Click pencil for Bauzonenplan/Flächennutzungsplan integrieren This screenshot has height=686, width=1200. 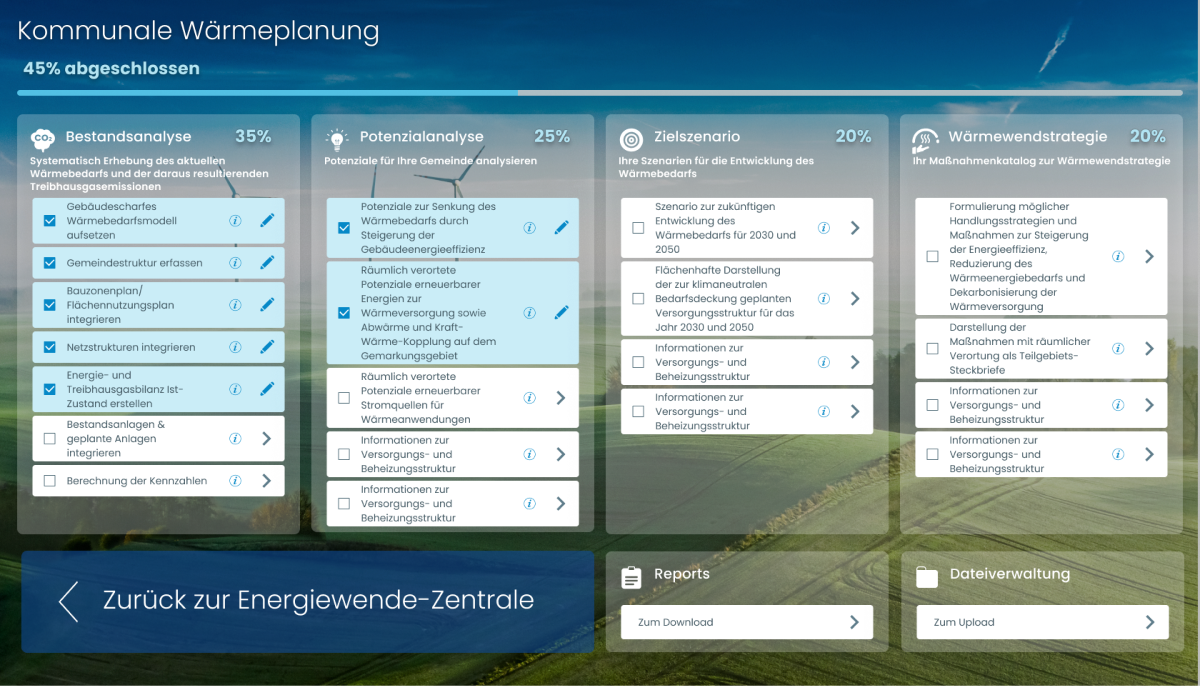(267, 305)
